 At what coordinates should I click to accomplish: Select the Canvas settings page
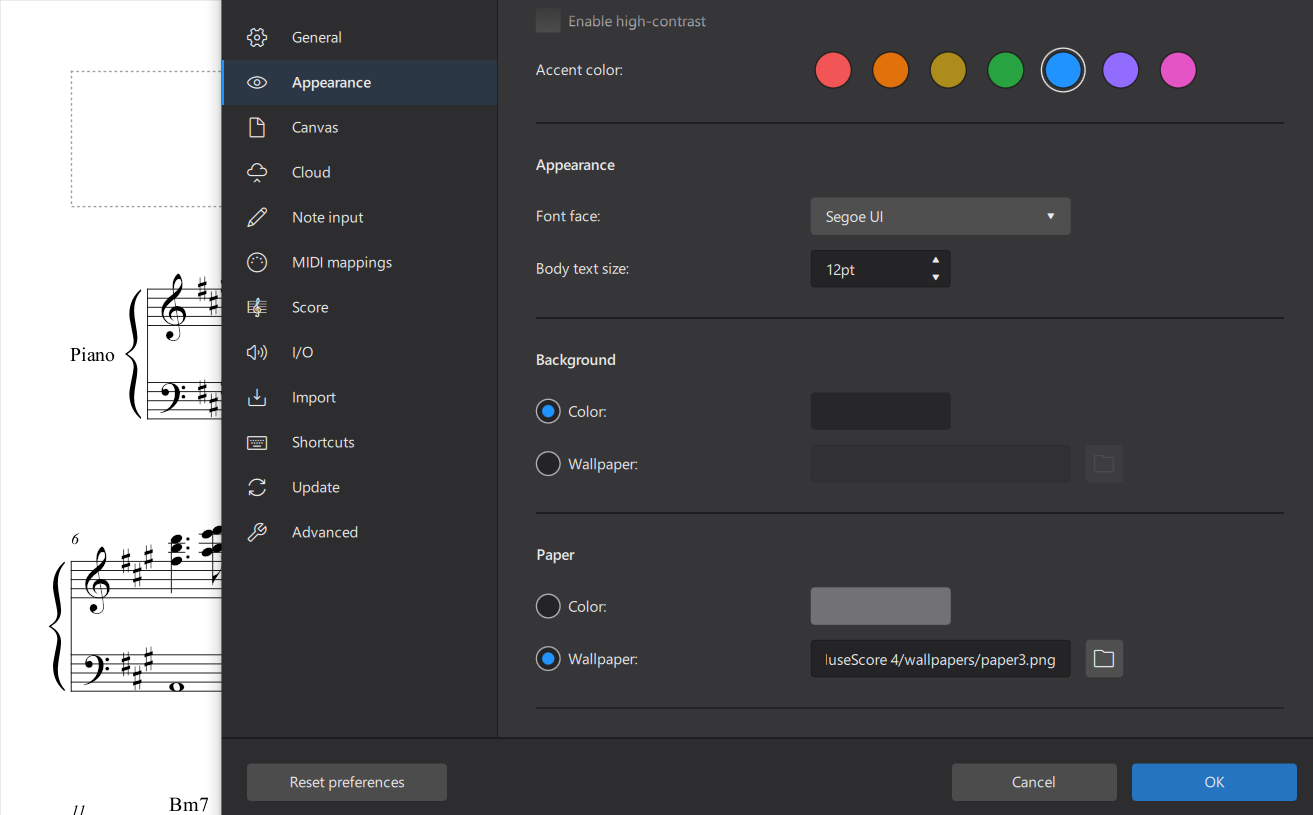point(315,127)
